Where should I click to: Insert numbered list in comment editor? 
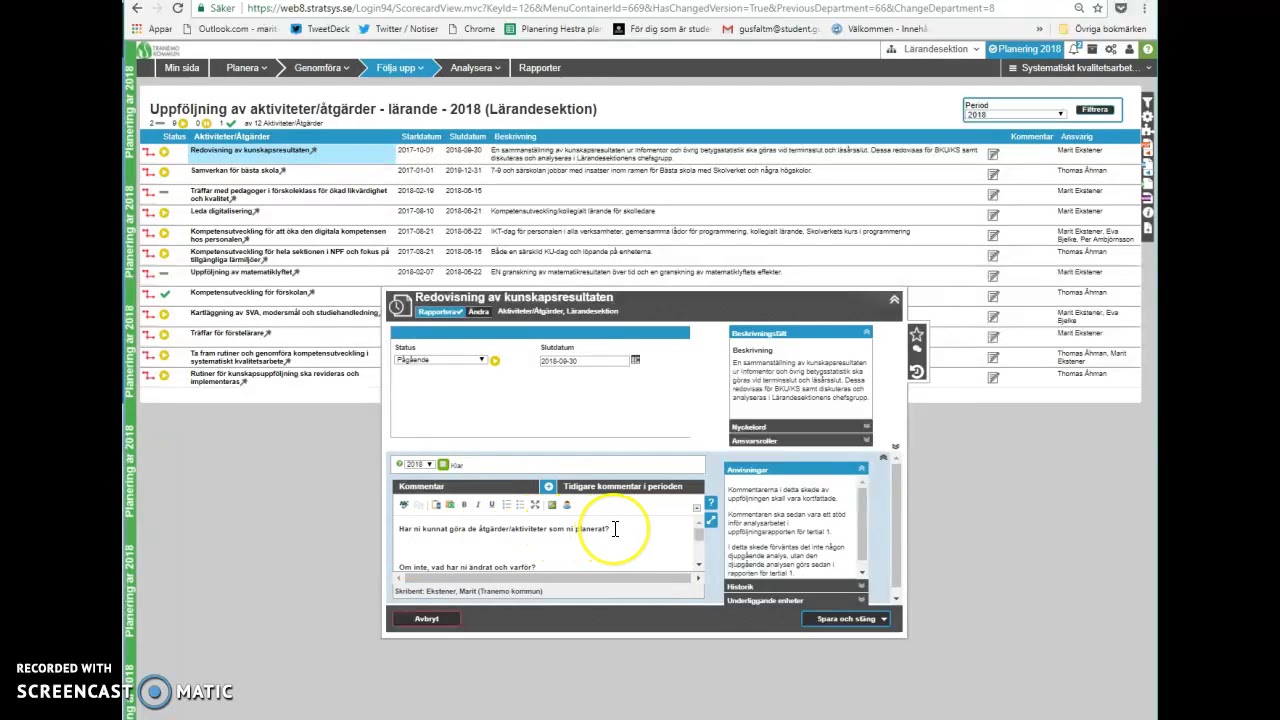(507, 505)
